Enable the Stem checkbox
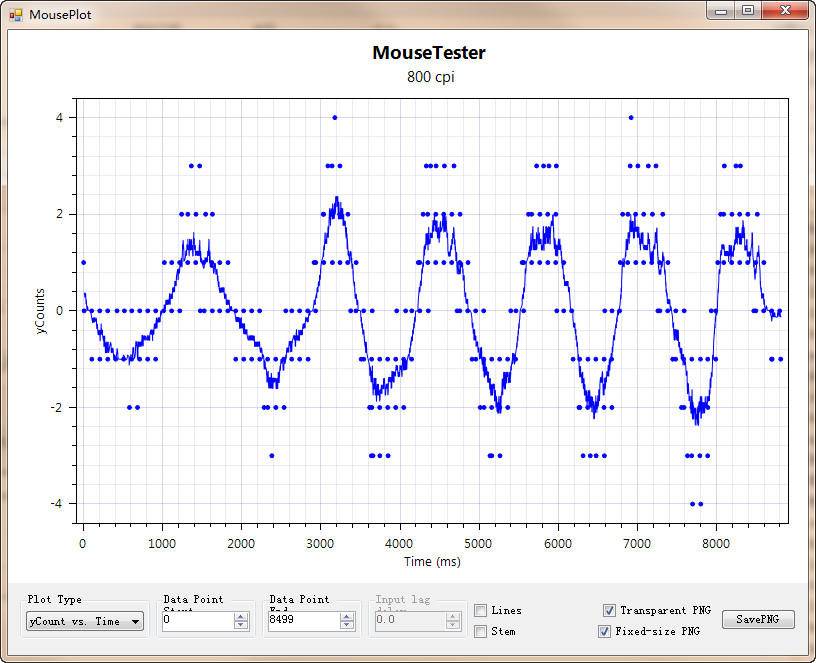The height and width of the screenshot is (663, 816). tap(481, 631)
